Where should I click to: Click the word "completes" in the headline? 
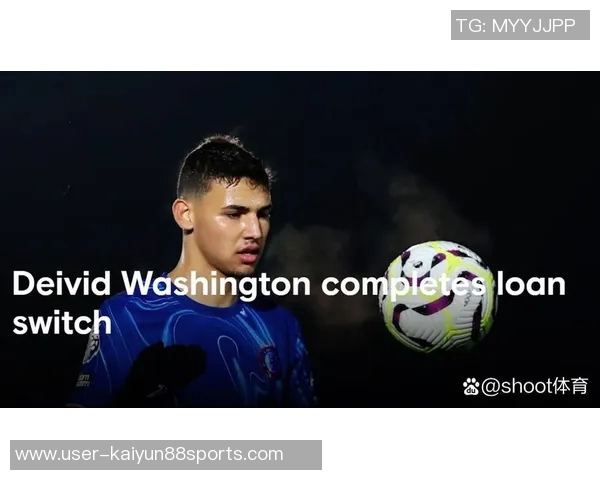[404, 286]
